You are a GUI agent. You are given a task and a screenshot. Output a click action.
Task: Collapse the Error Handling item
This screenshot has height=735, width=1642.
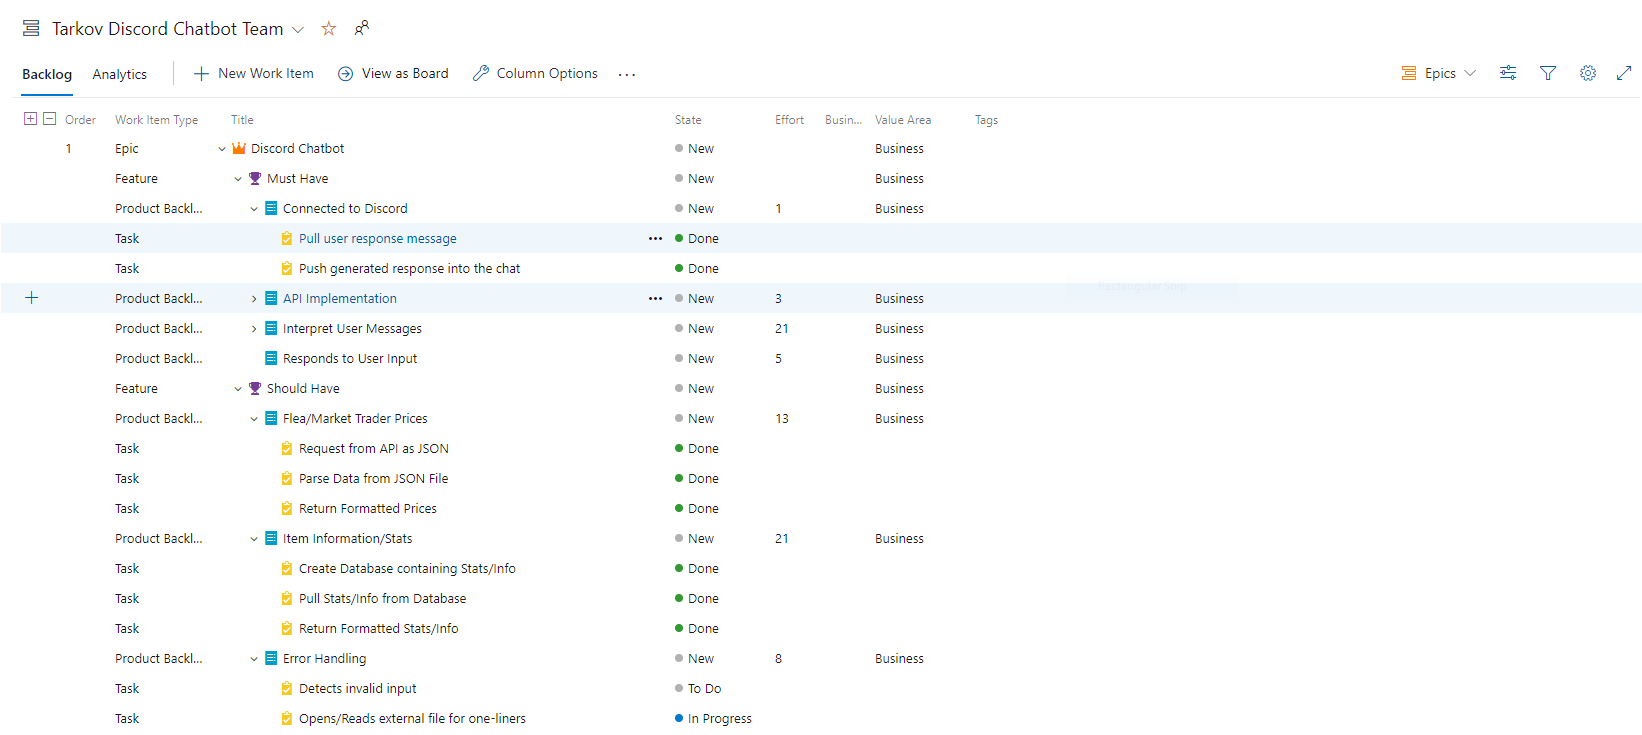coord(254,659)
